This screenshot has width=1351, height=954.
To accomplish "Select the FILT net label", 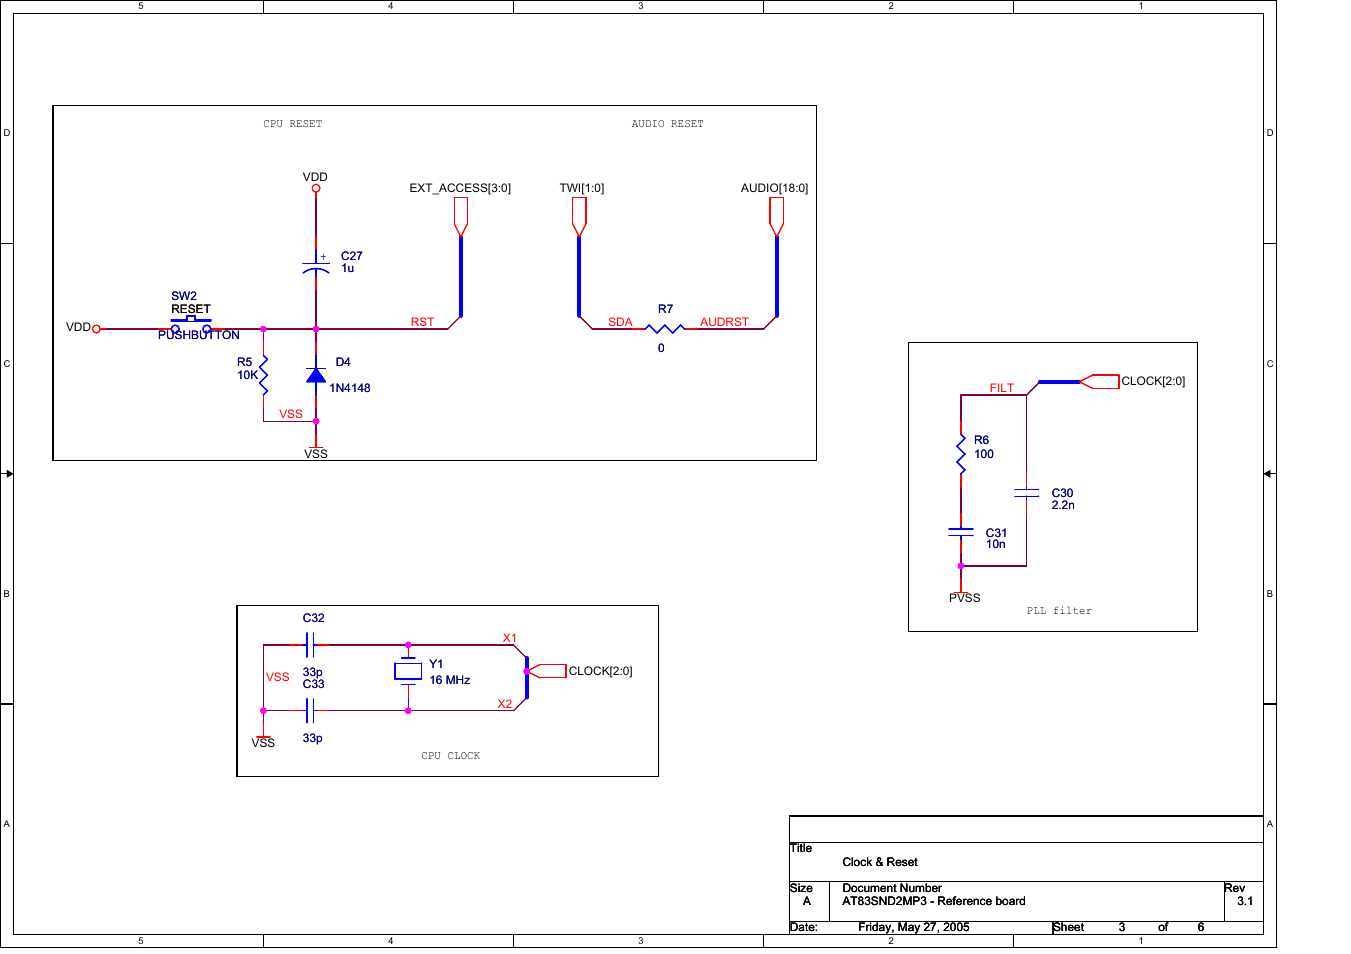I will tap(1002, 388).
